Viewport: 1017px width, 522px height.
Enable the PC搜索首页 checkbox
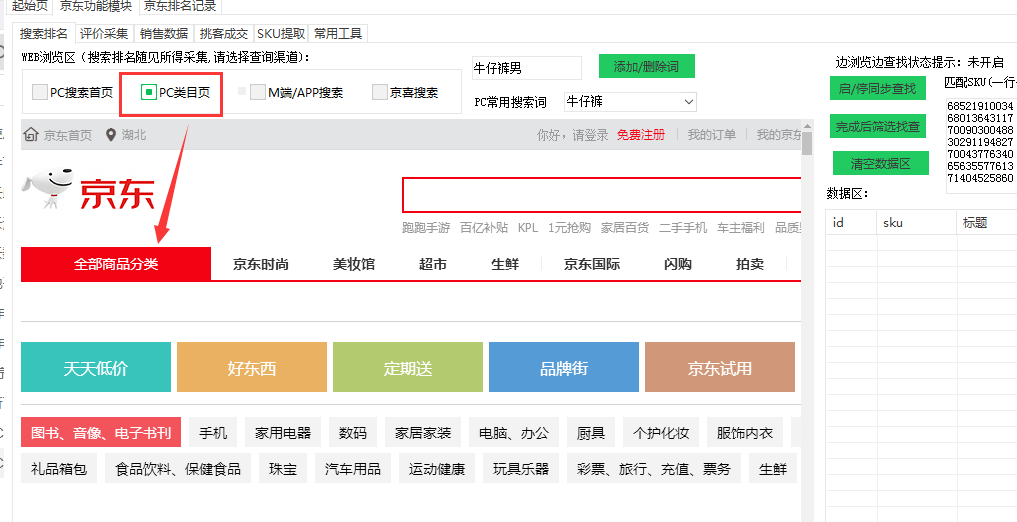(x=40, y=92)
